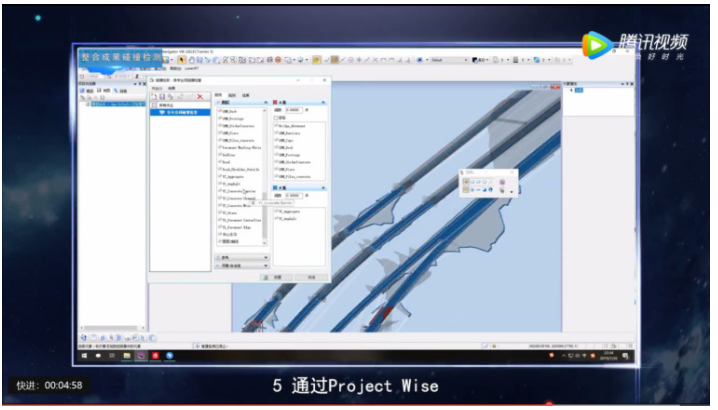Open the Default dropdown in main toolbar

click(x=449, y=60)
